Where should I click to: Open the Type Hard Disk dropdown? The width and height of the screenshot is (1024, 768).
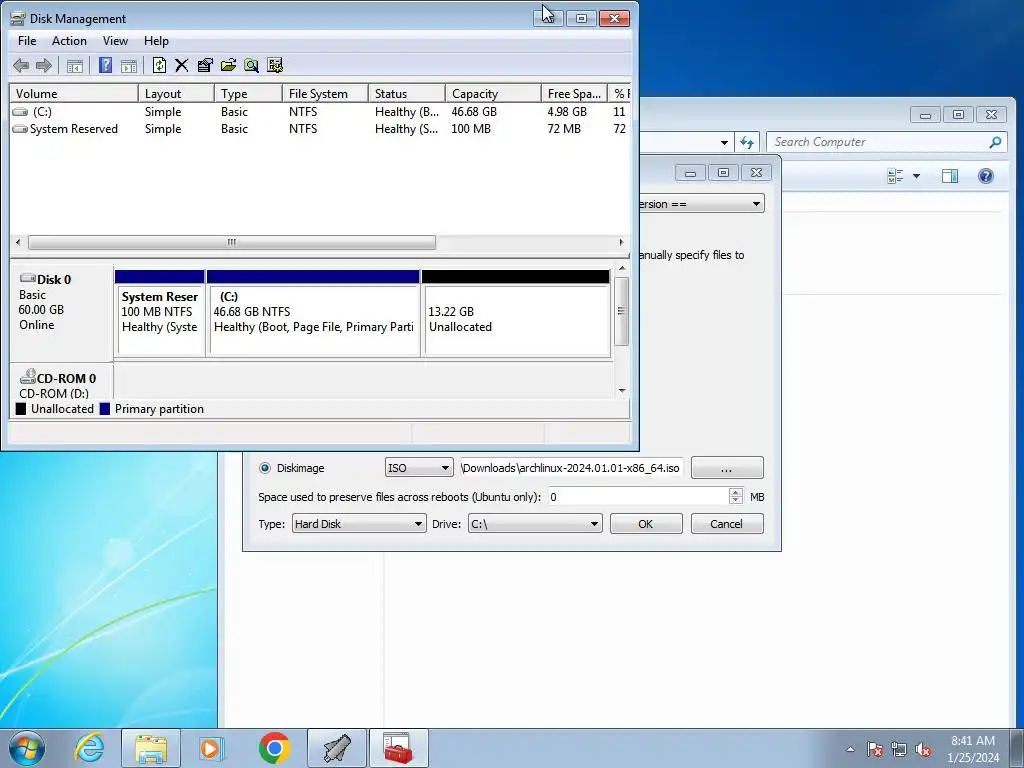(x=359, y=524)
